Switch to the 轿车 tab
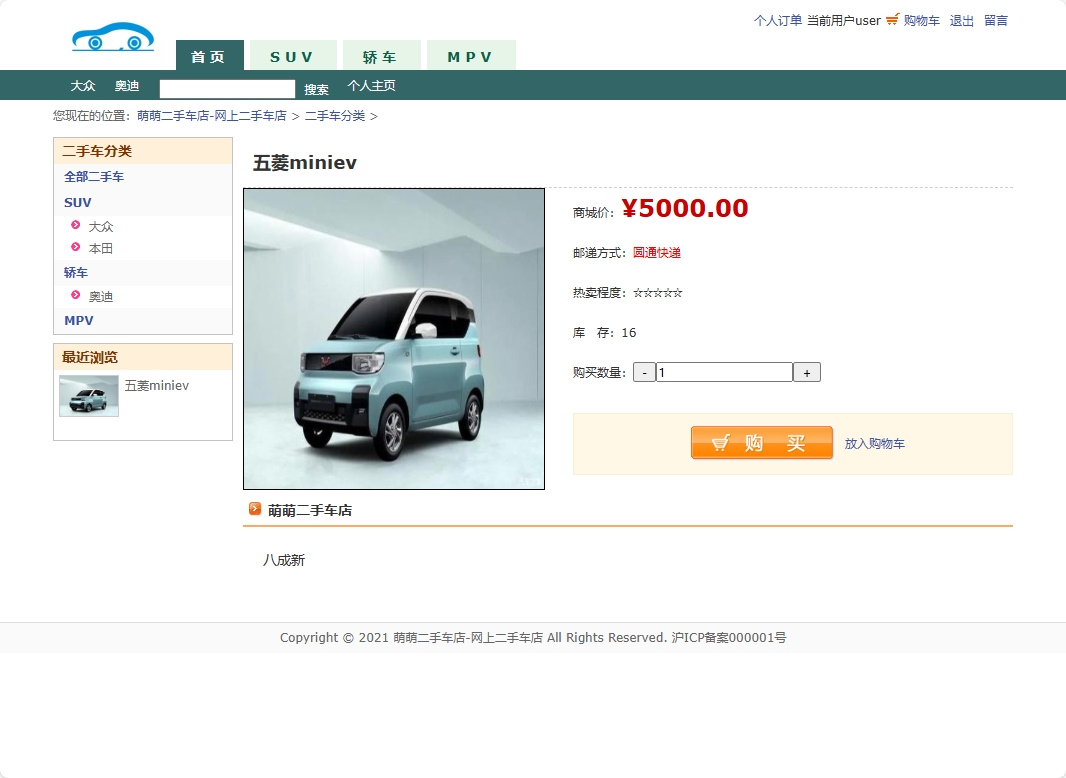 click(381, 55)
